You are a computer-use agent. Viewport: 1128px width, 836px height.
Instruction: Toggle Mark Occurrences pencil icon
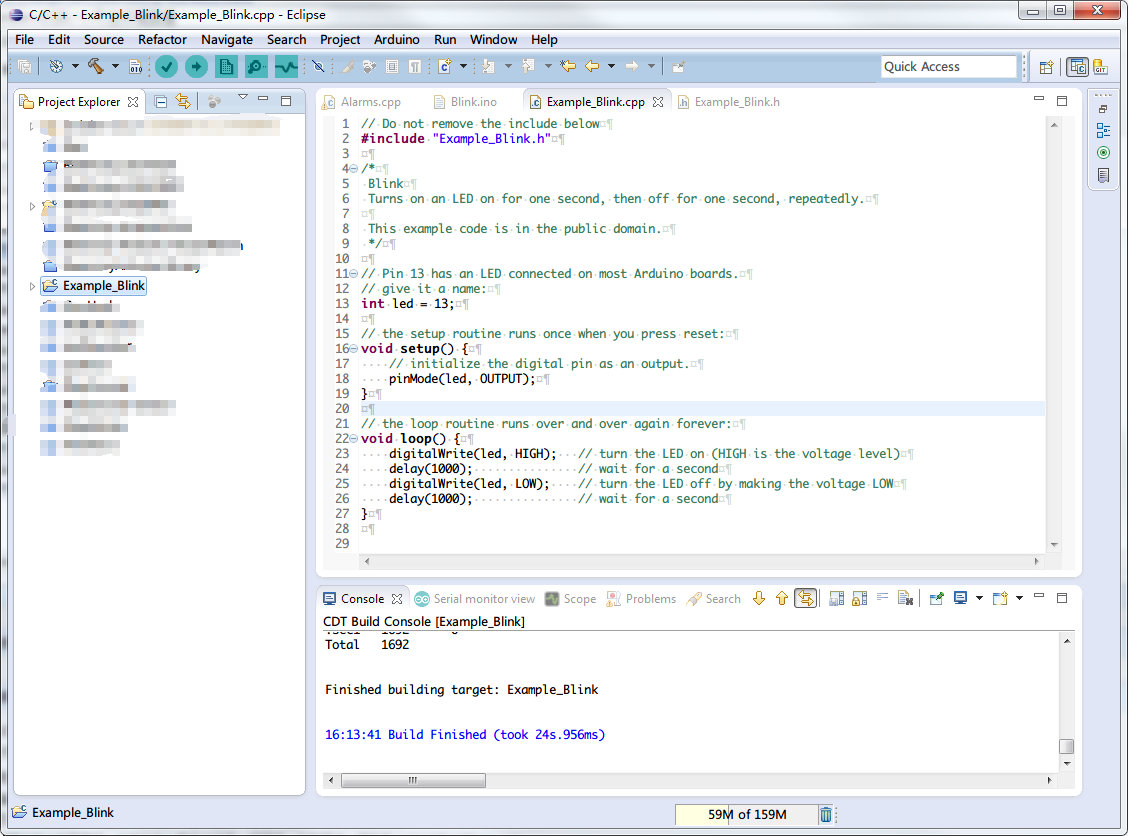(348, 67)
